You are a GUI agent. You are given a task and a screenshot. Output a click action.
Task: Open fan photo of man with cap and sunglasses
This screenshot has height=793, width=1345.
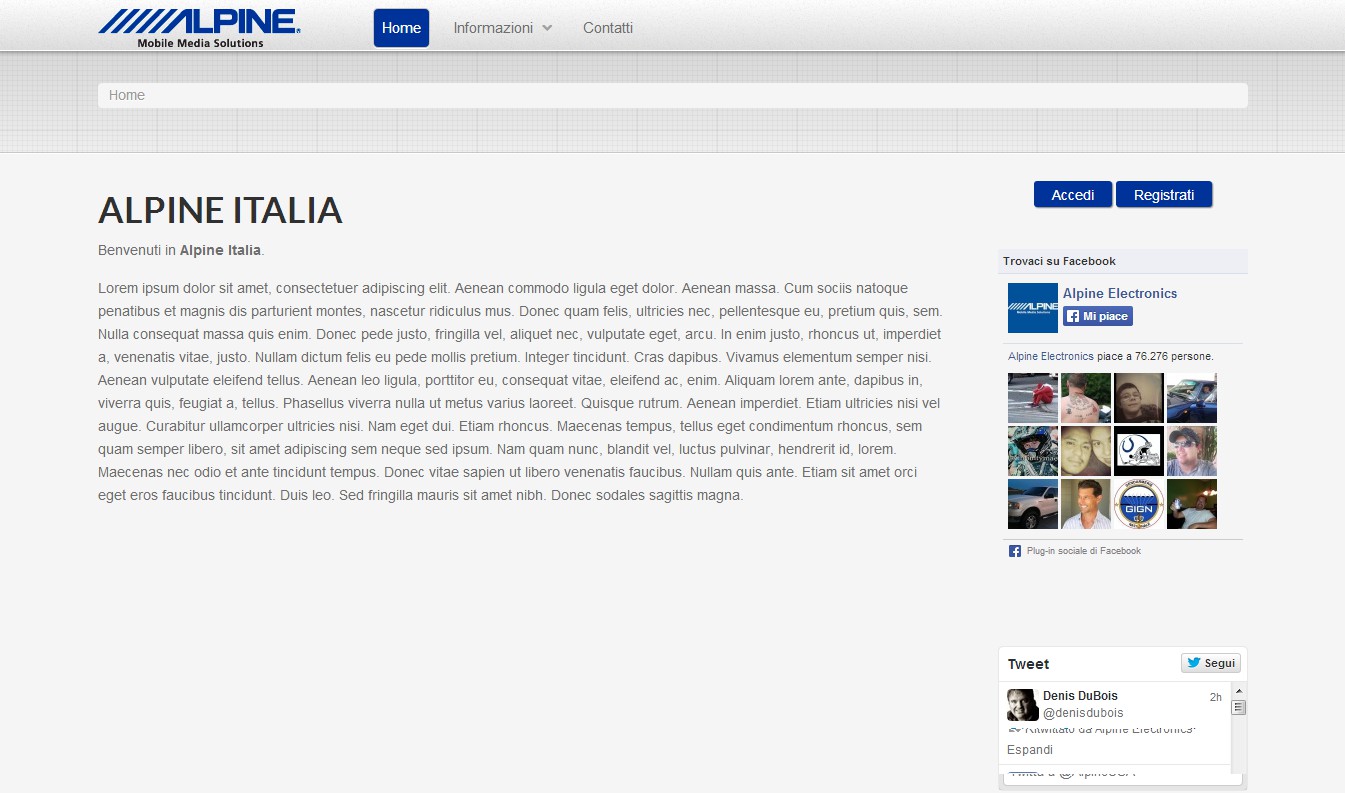[1192, 451]
